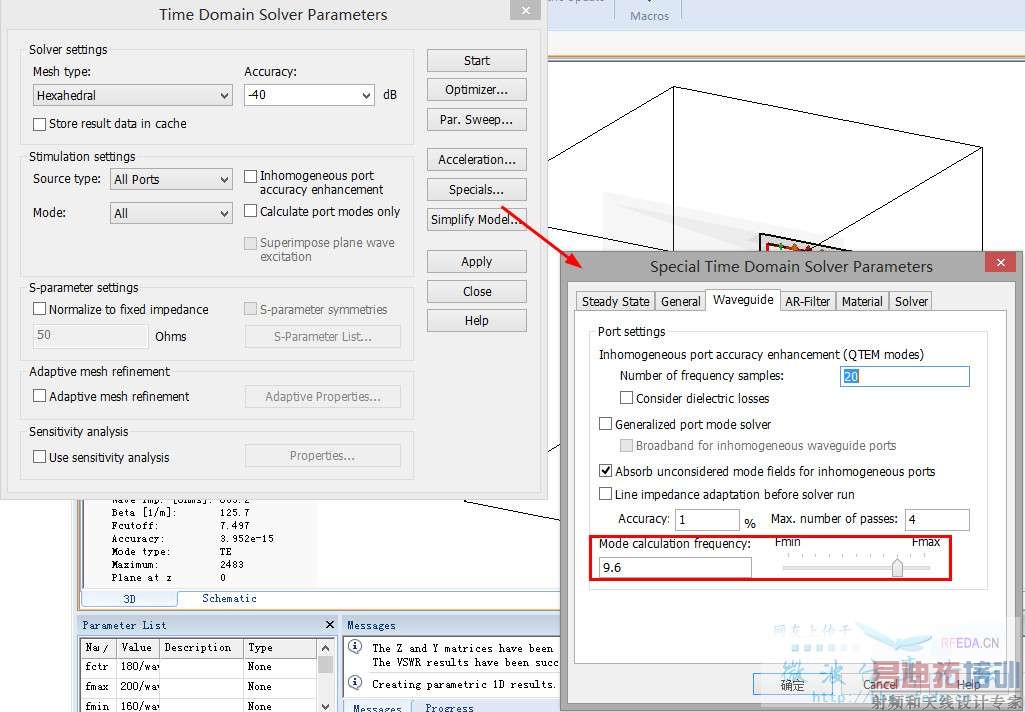Toggle Normalize to fixed impedance

[40, 309]
